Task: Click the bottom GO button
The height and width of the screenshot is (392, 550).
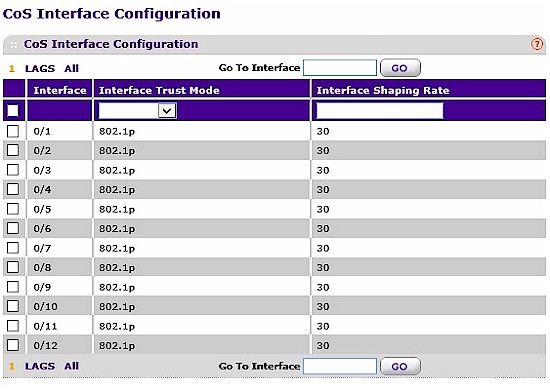Action: [x=400, y=366]
